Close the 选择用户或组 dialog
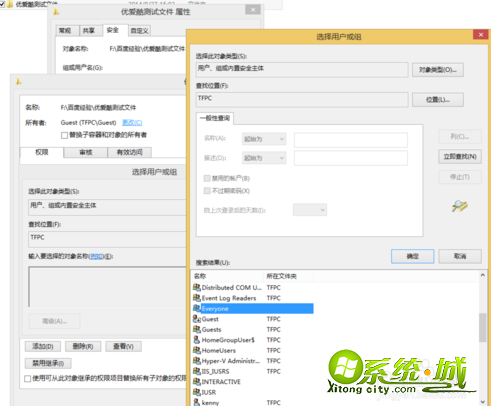This screenshot has height=406, width=491. coord(481,35)
